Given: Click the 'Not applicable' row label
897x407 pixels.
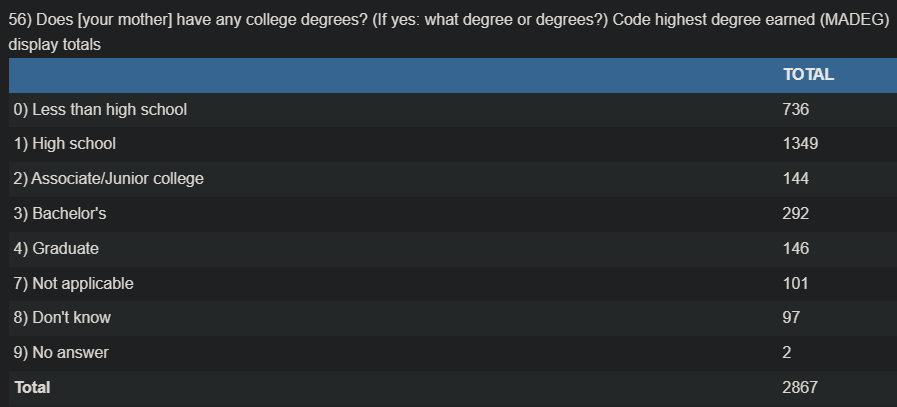Looking at the screenshot, I should tap(73, 283).
